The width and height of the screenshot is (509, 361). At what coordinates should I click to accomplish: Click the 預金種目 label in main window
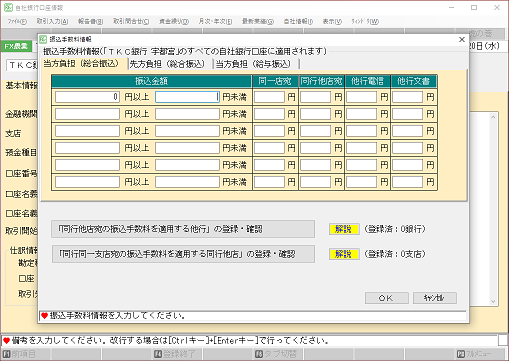click(21, 153)
